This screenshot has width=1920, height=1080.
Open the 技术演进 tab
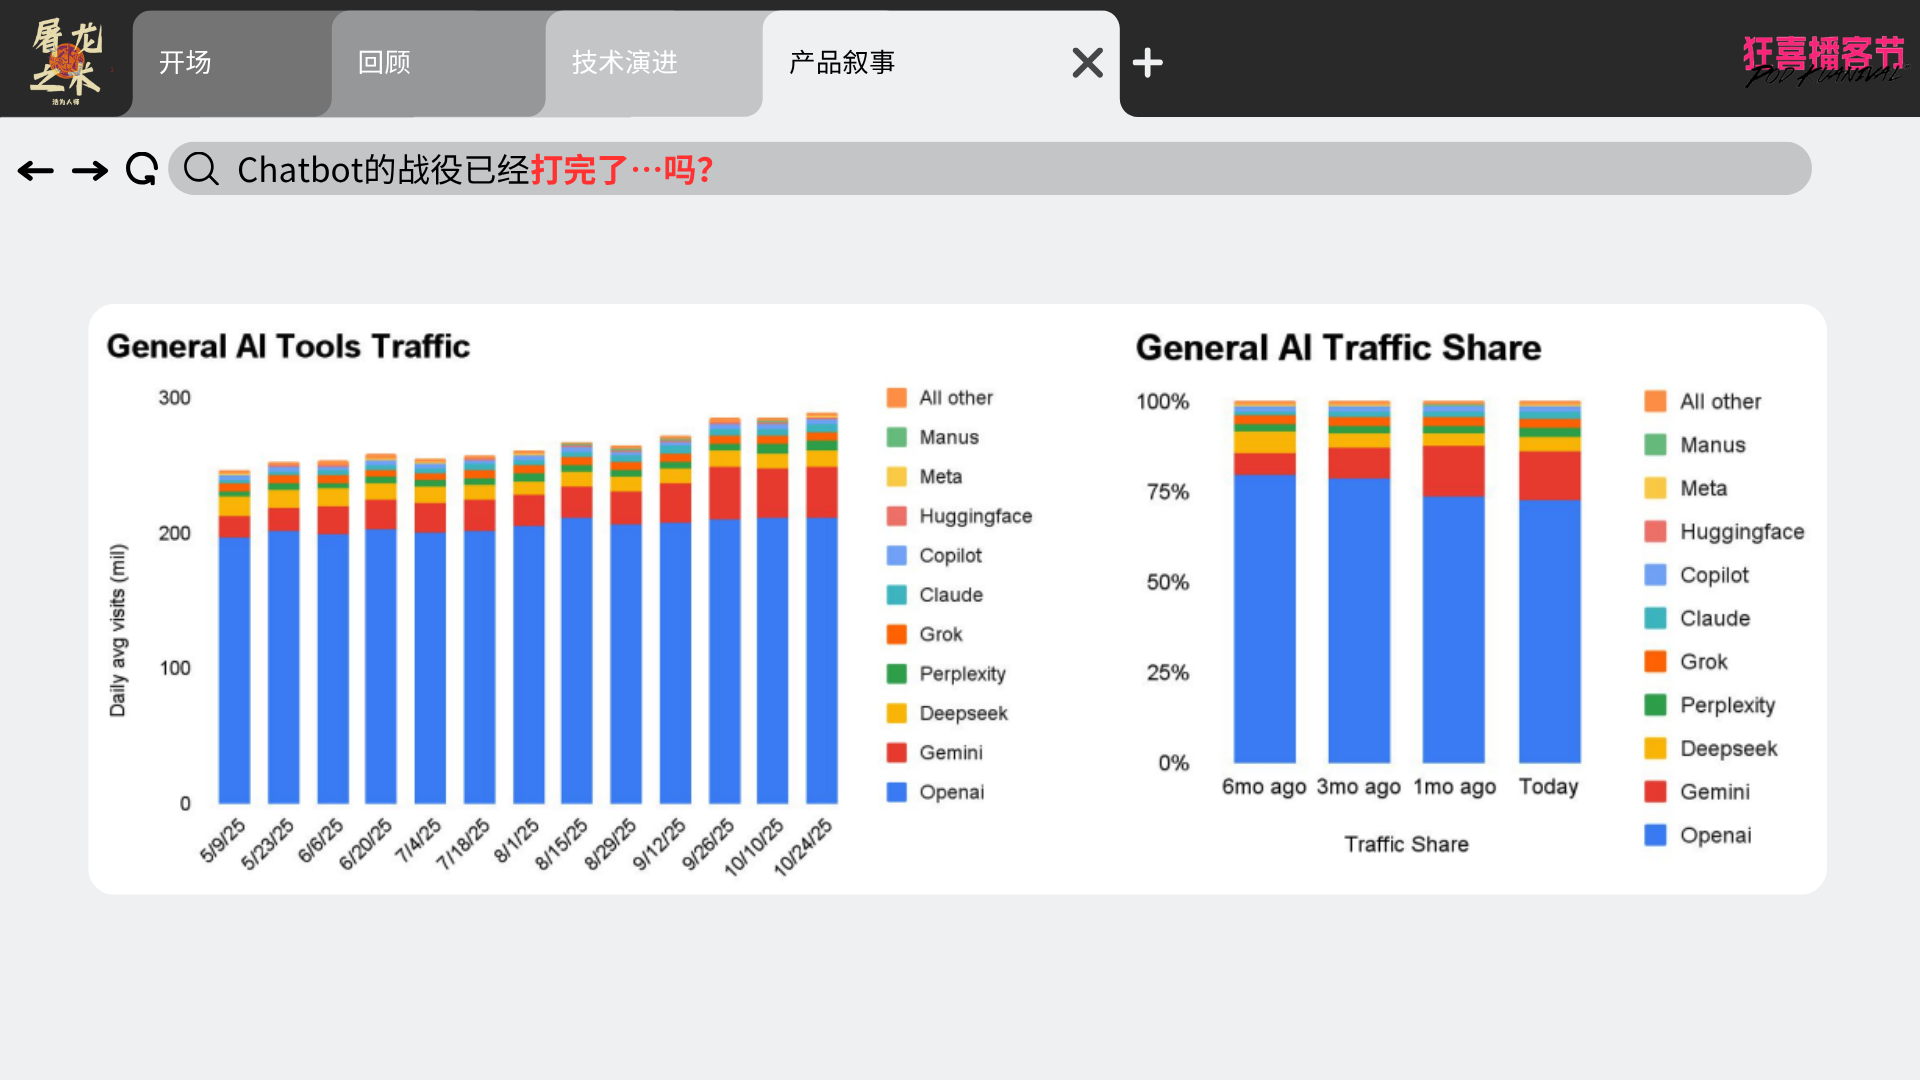625,63
